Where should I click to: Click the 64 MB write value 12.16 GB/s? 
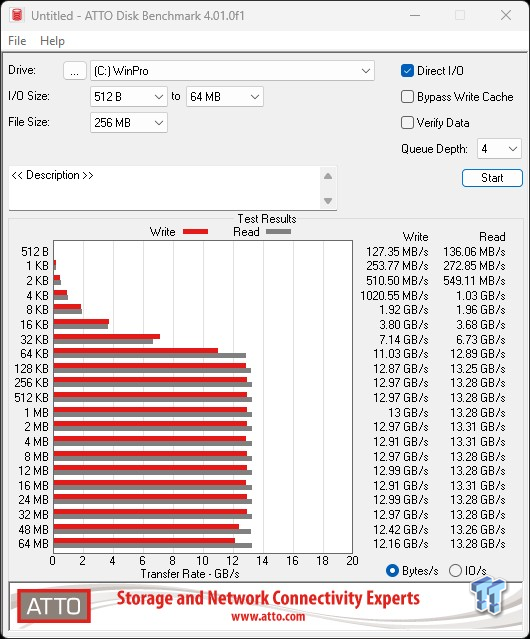(401, 544)
